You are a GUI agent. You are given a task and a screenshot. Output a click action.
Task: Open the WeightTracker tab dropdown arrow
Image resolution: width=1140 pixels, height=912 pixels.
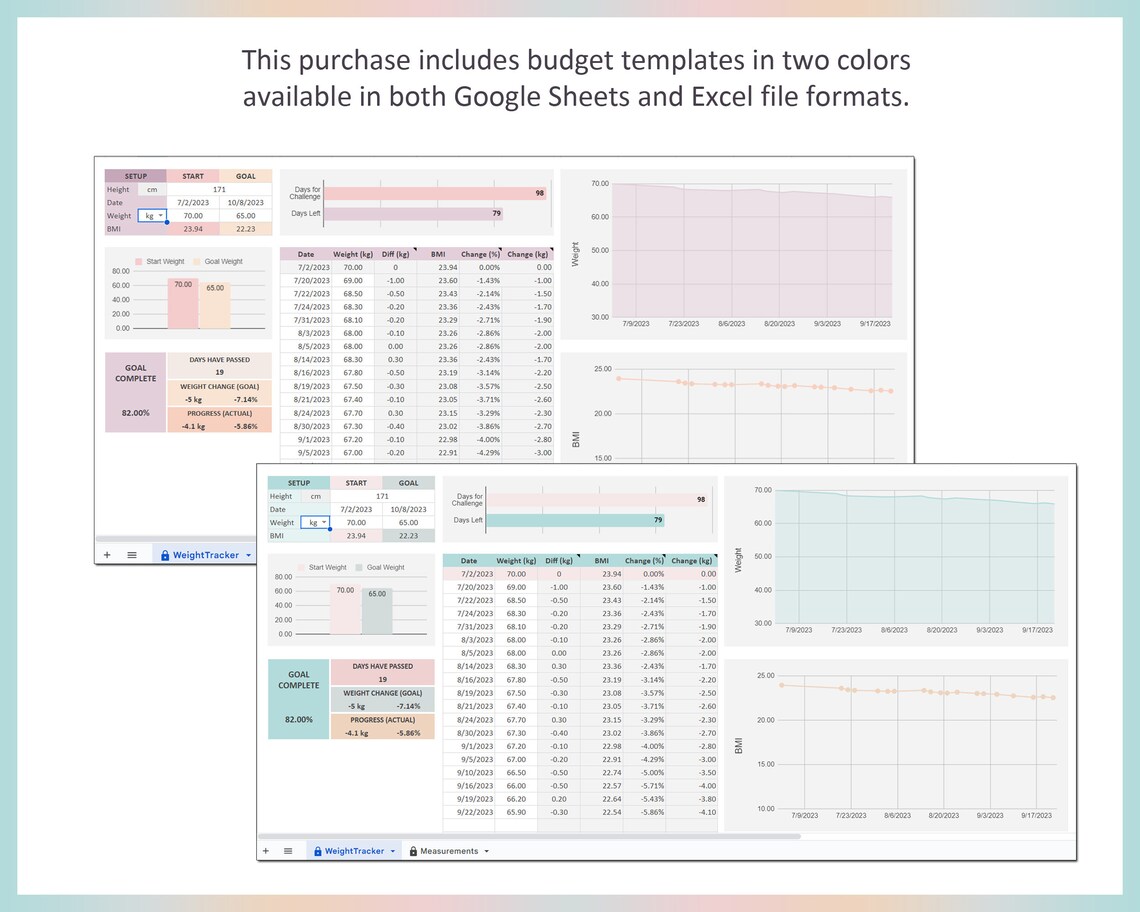tap(247, 554)
